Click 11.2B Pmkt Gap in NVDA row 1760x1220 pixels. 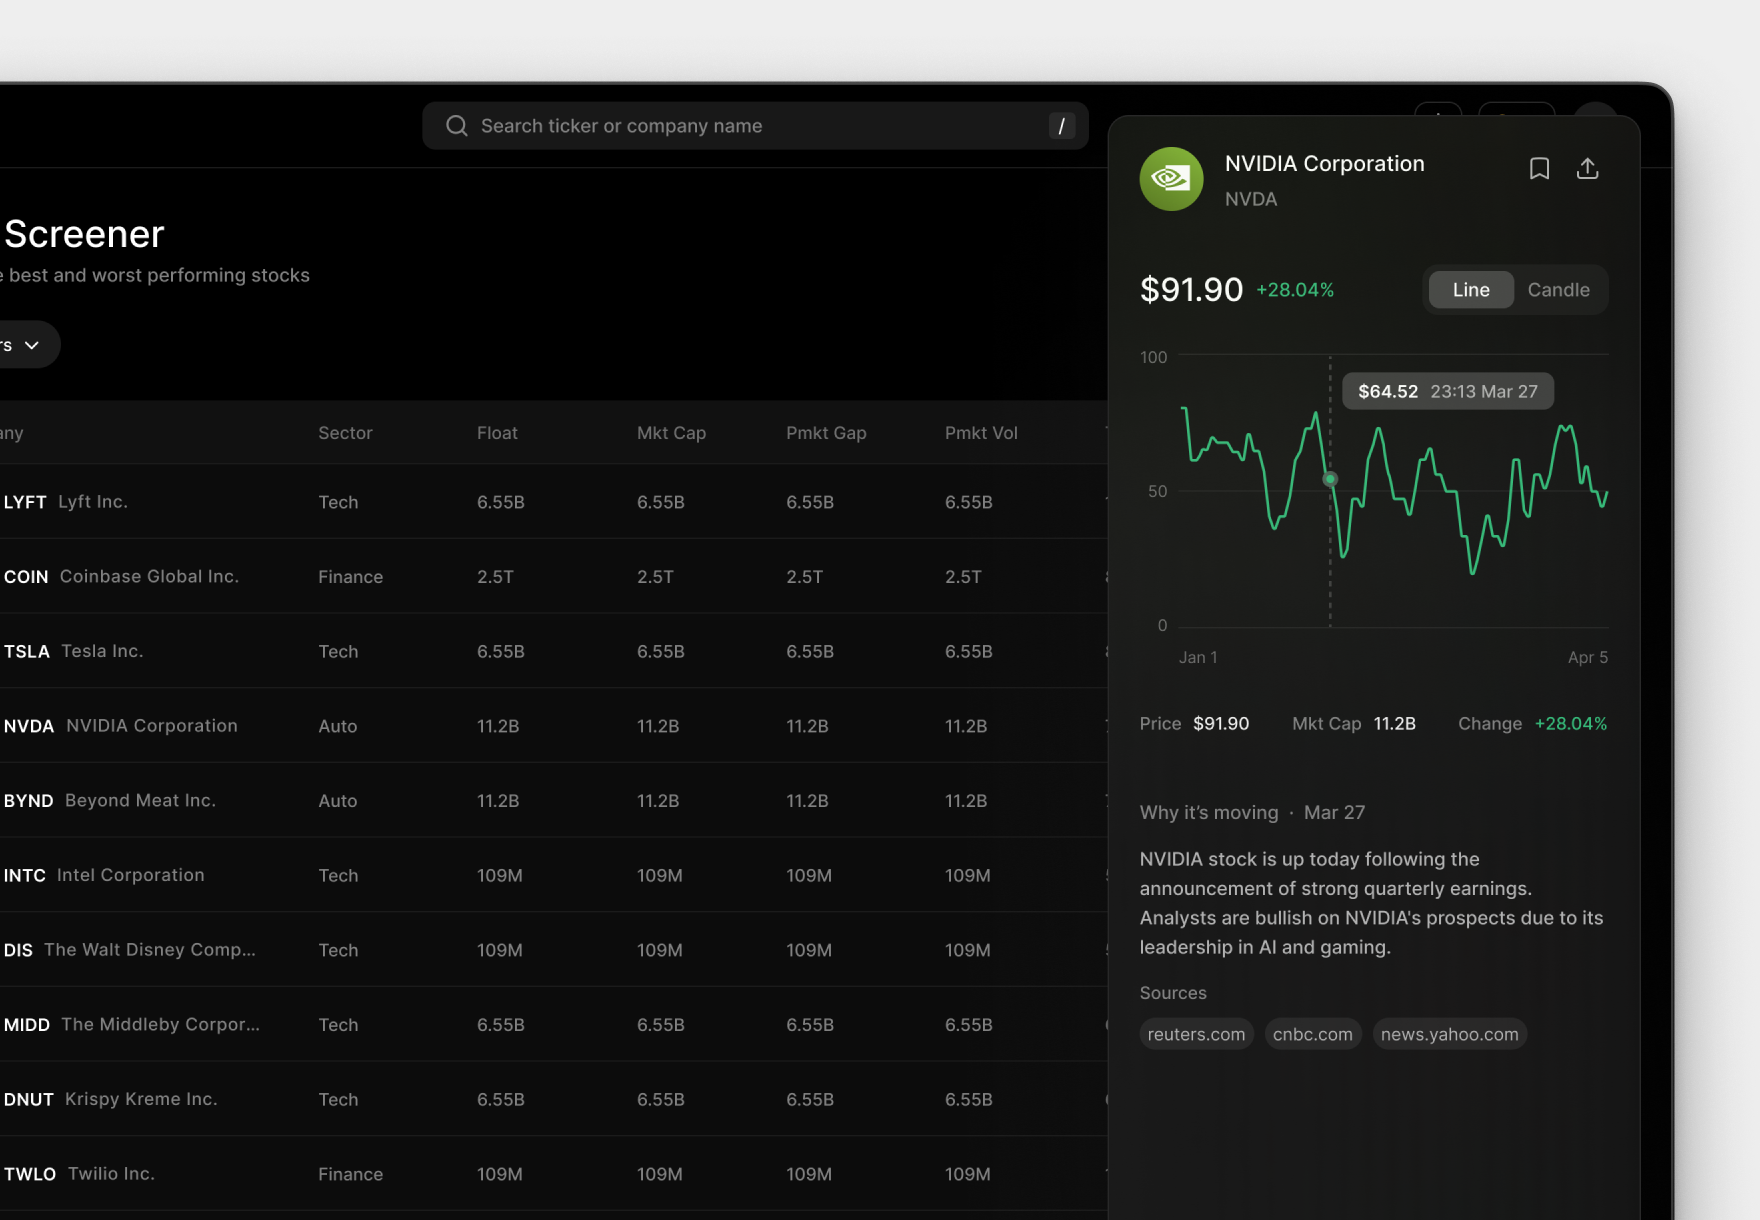coord(807,726)
